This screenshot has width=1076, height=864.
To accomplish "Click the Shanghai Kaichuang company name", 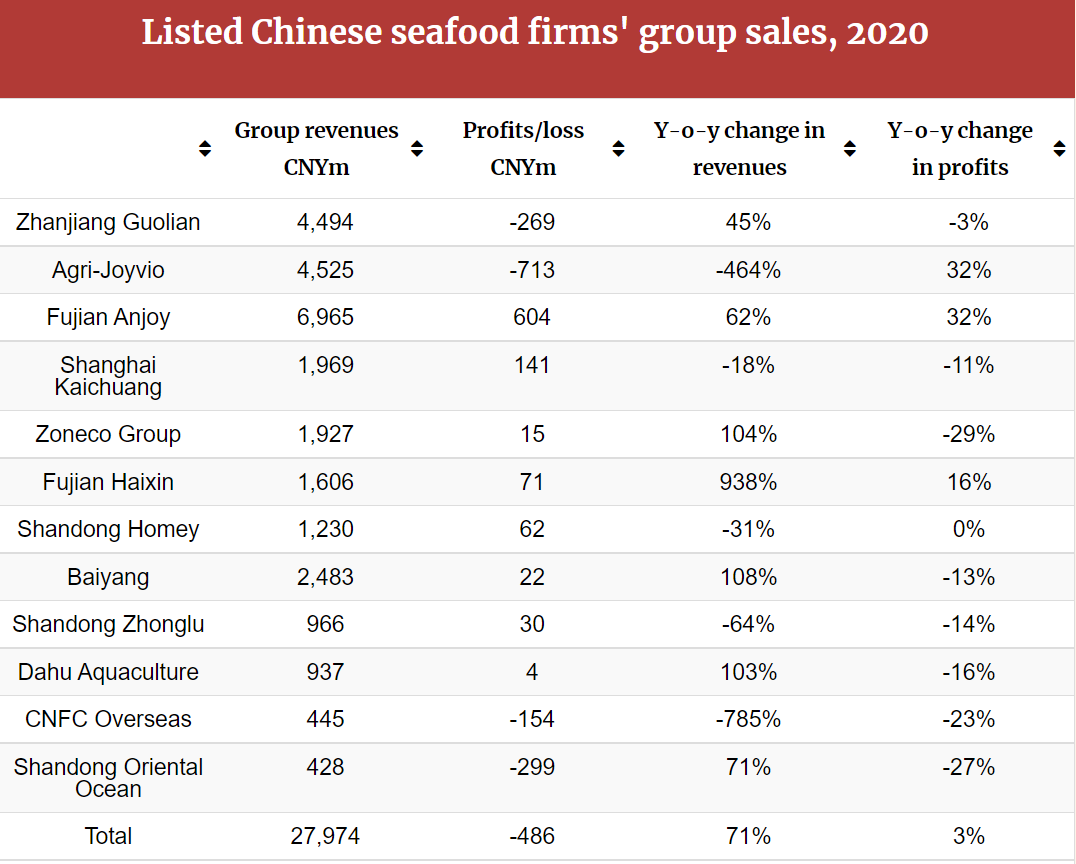I will click(108, 376).
